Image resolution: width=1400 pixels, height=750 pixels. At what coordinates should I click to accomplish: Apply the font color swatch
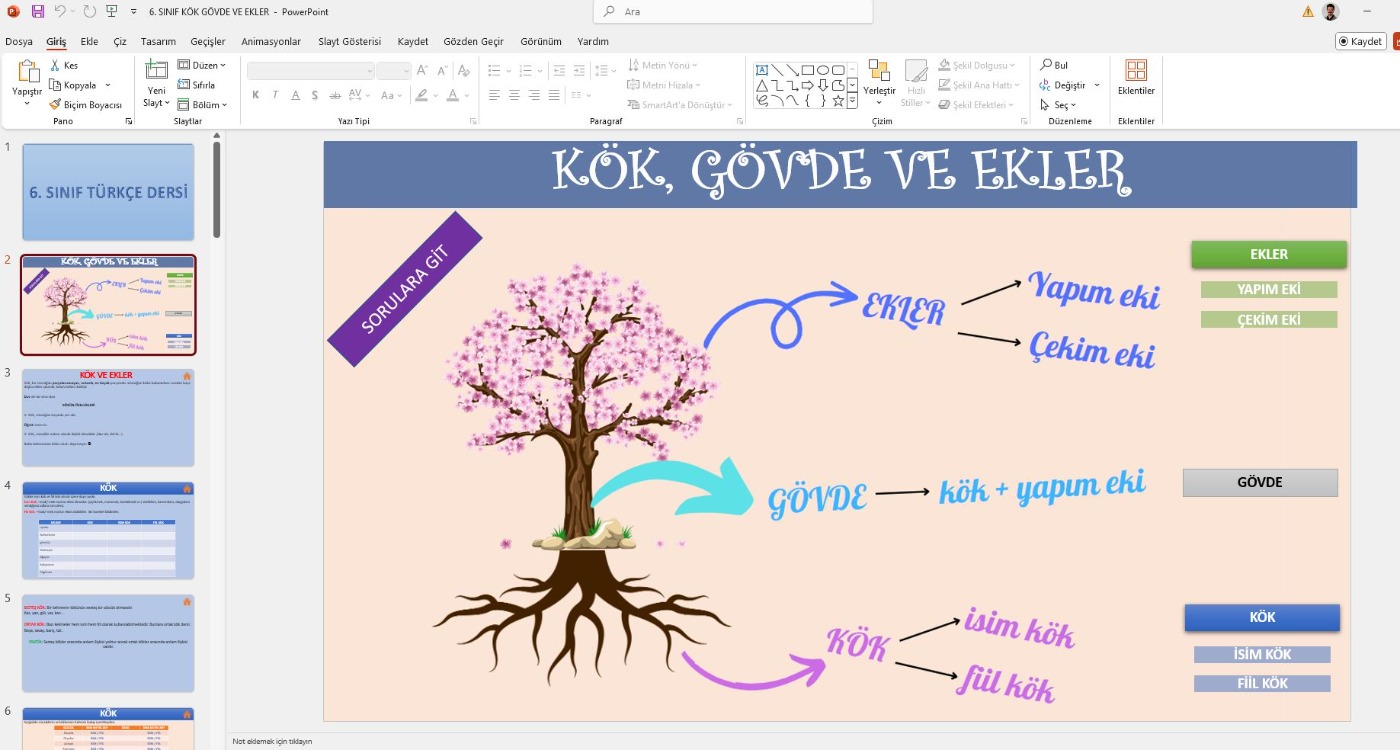coord(452,95)
